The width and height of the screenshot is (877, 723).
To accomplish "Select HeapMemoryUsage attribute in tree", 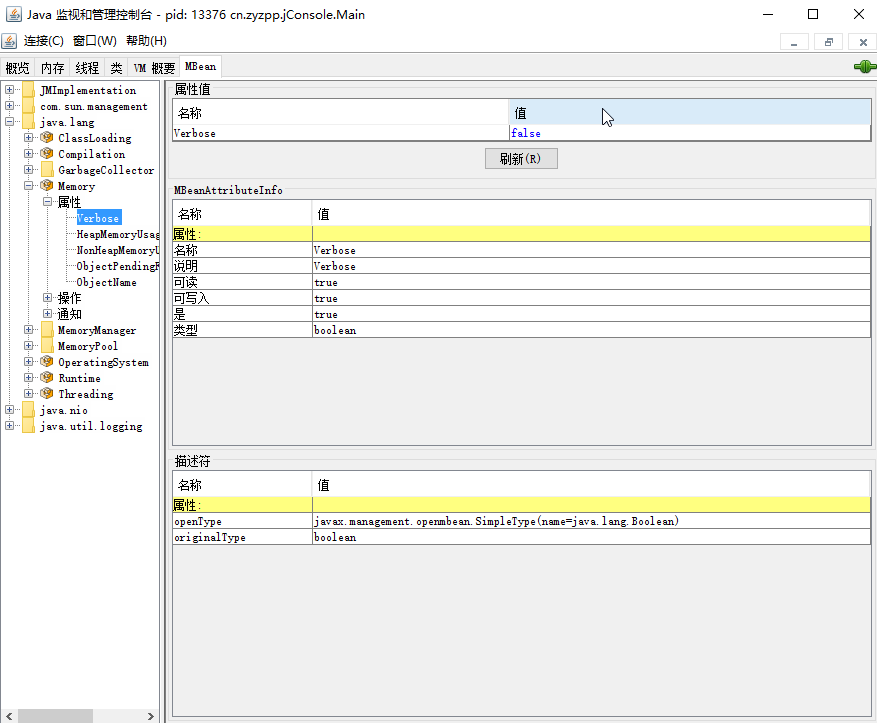I will pyautogui.click(x=118, y=234).
